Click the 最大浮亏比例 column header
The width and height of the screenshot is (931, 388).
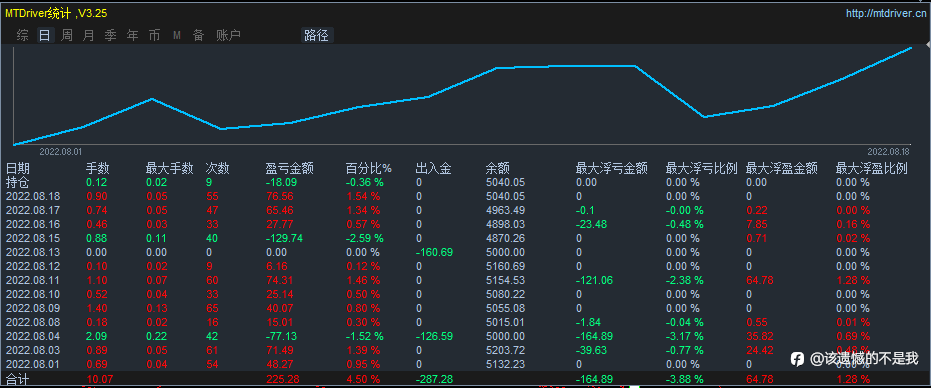pos(702,169)
